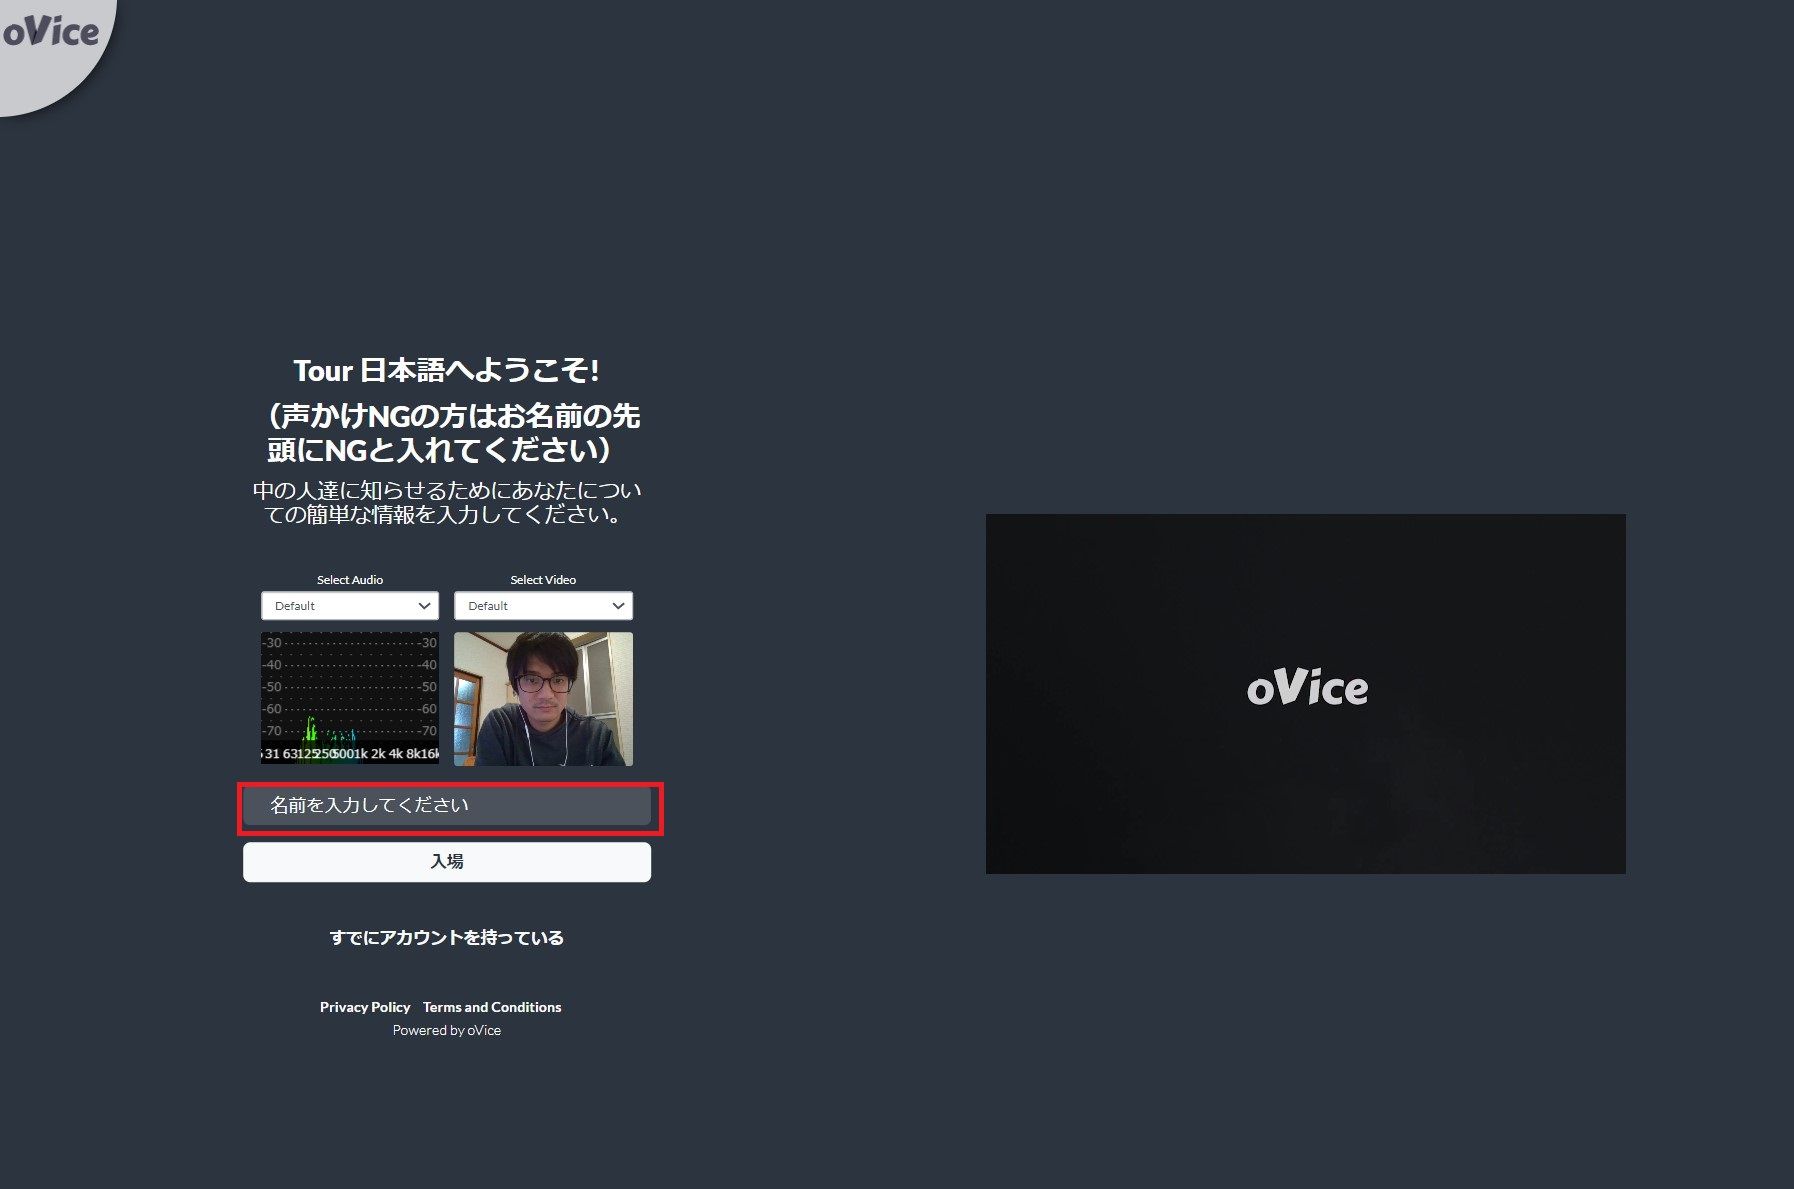The image size is (1794, 1189).
Task: Click the webcam preview thumbnail
Action: pyautogui.click(x=543, y=699)
